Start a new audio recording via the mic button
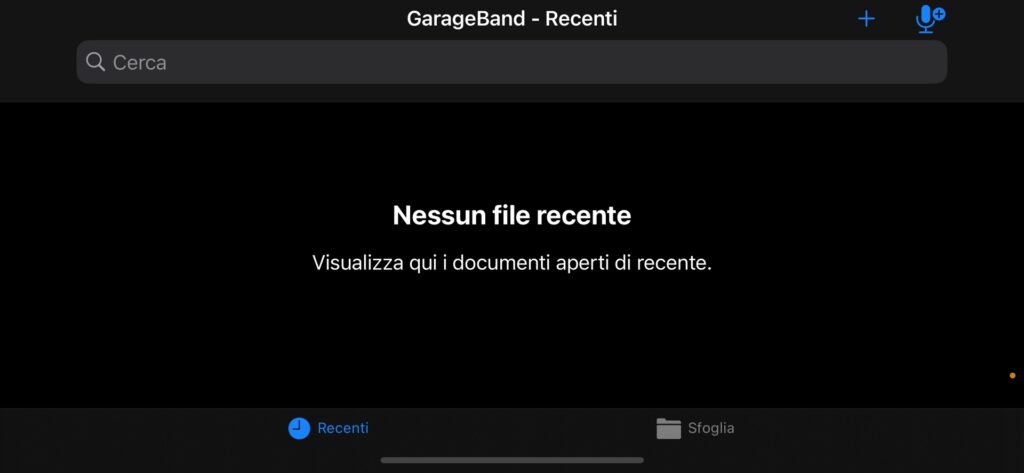 (930, 20)
